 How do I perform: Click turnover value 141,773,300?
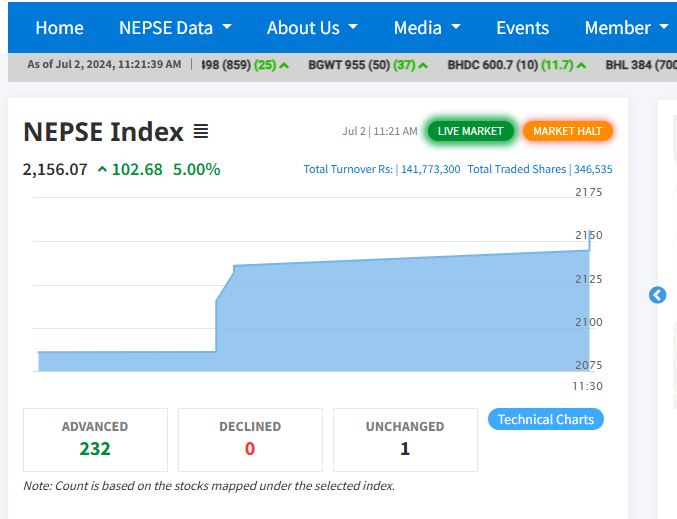coord(430,169)
